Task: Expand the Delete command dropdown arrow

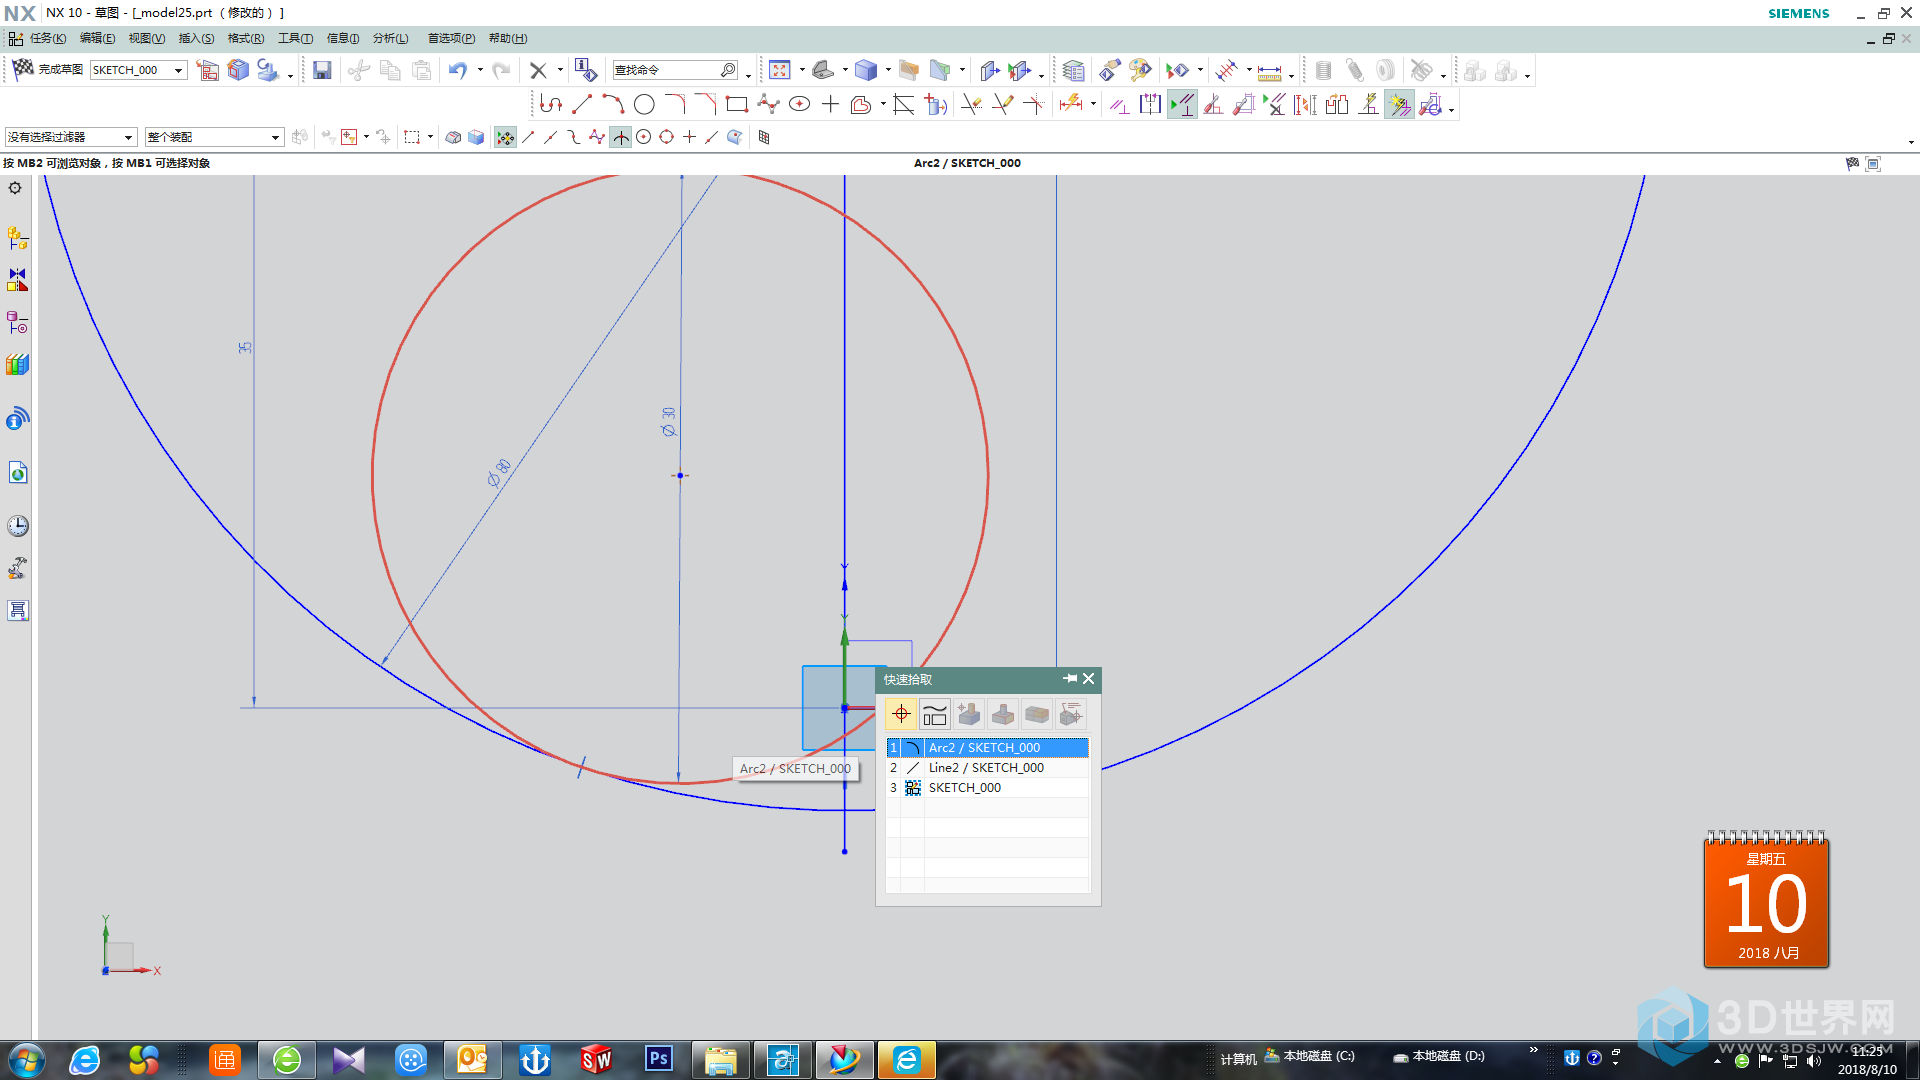Action: (x=560, y=70)
